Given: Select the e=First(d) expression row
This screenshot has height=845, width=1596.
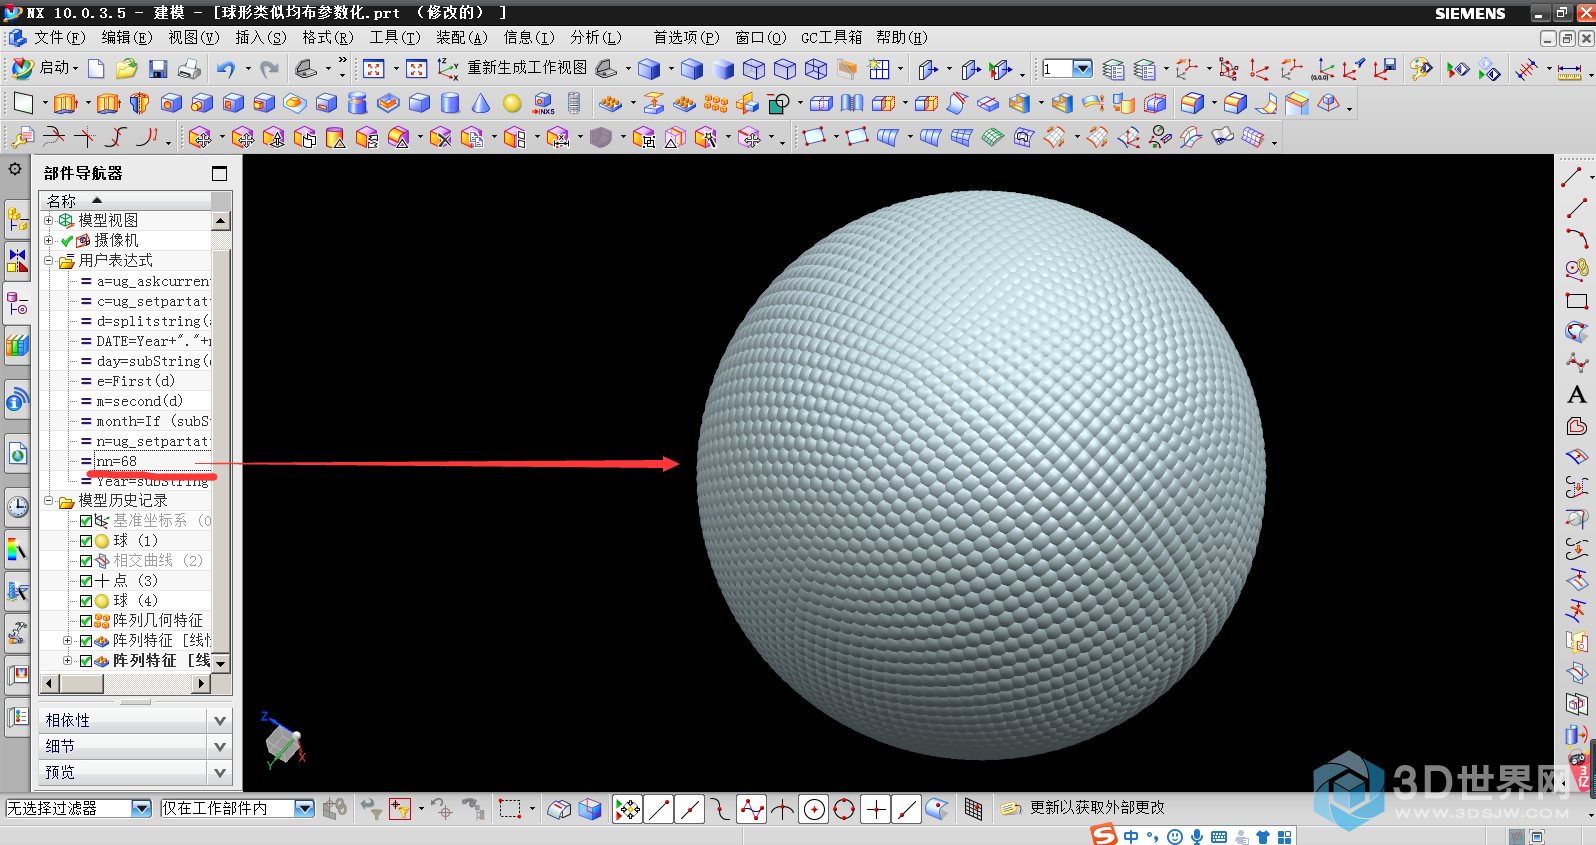Looking at the screenshot, I should 146,381.
